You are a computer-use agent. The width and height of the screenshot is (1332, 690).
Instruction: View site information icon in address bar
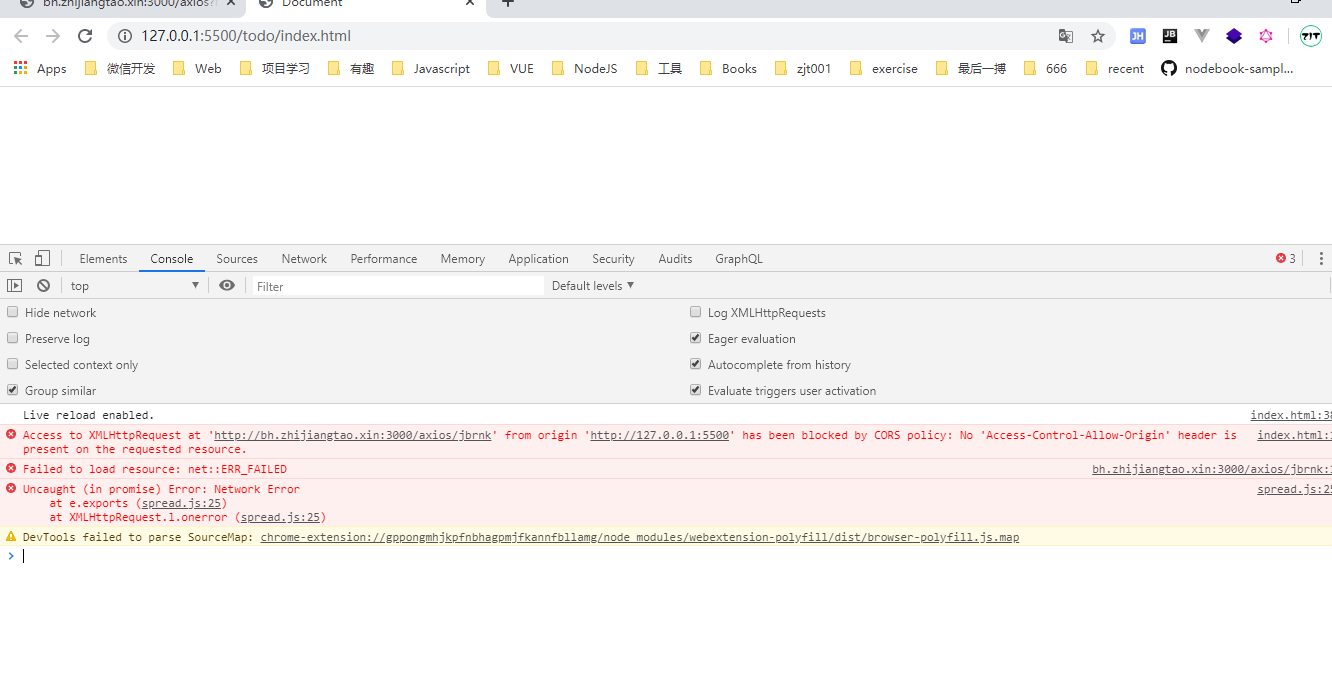[x=125, y=36]
